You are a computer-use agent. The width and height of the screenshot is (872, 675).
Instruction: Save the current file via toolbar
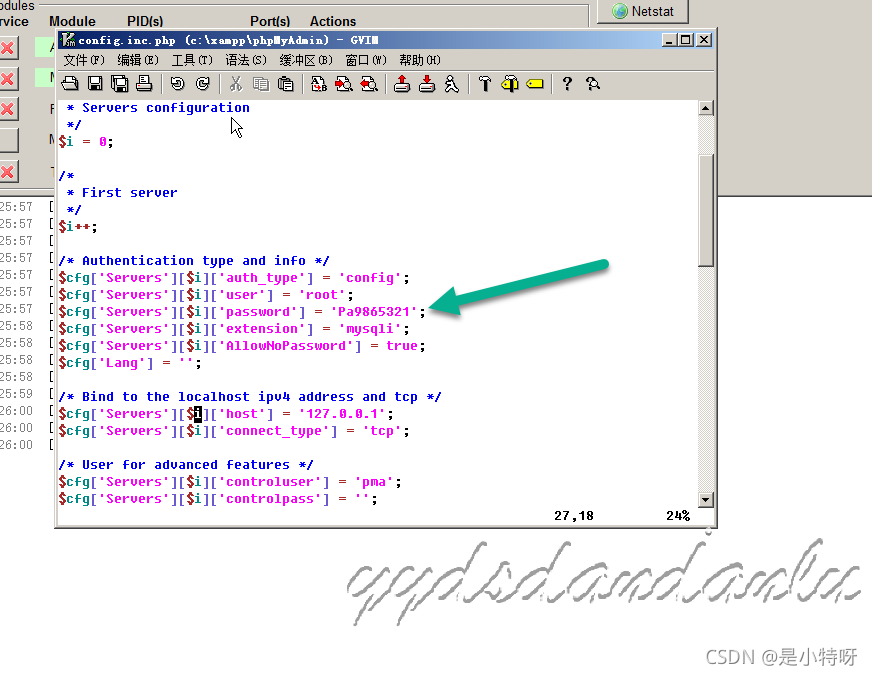tap(95, 83)
